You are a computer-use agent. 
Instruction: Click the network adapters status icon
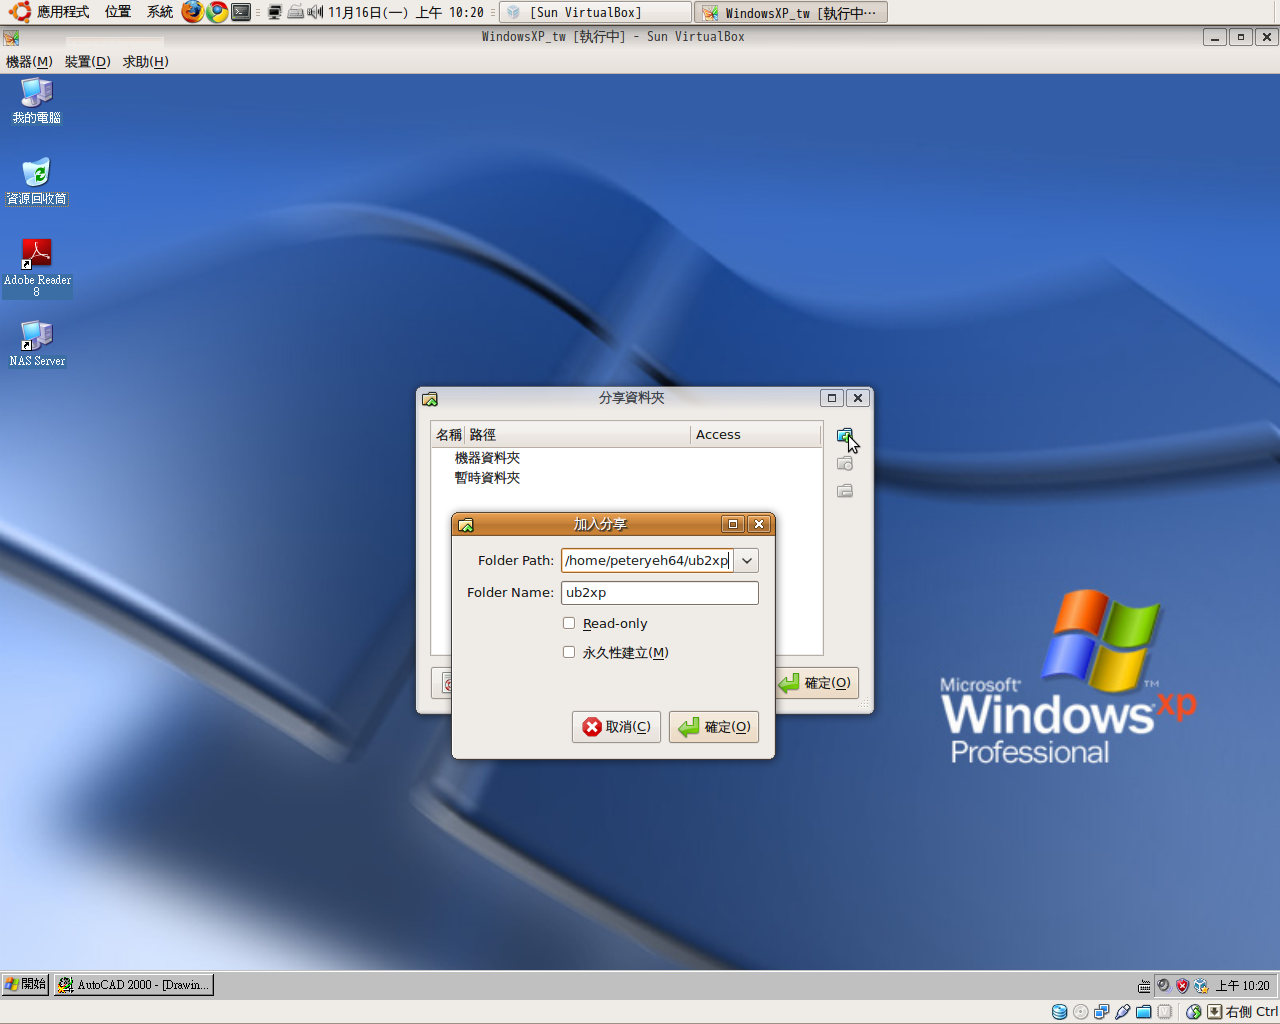pyautogui.click(x=1101, y=1012)
